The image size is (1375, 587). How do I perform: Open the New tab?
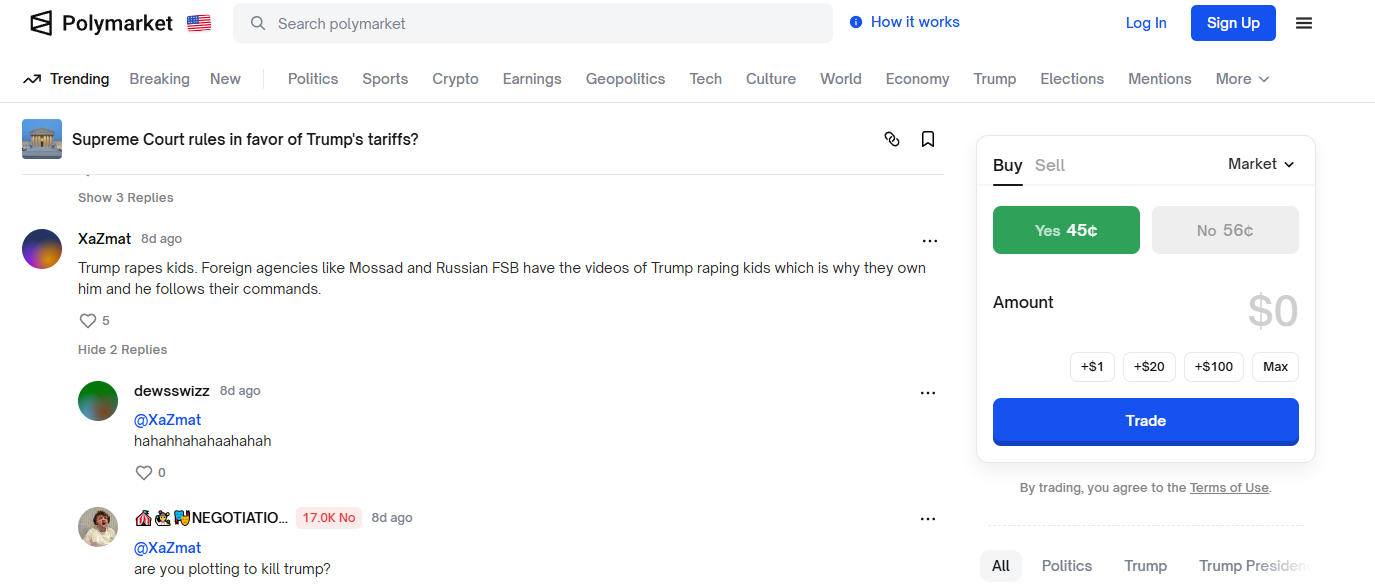point(225,79)
